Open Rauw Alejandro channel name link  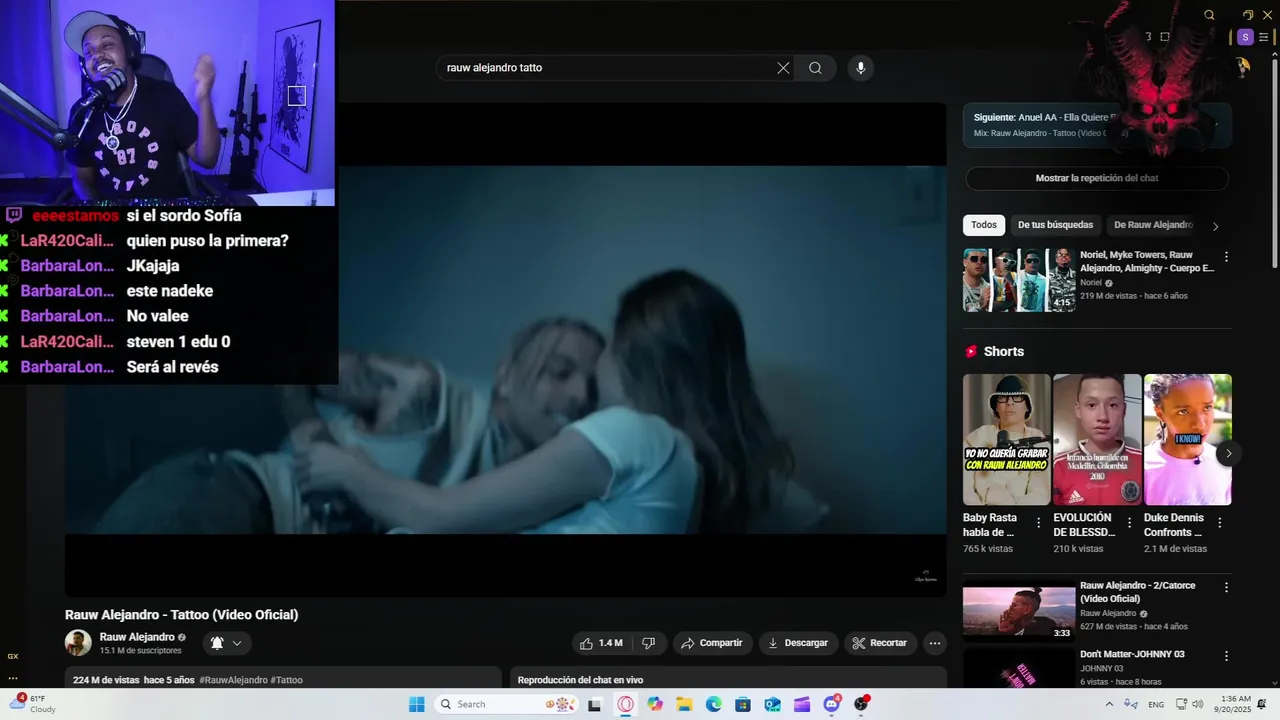point(137,637)
